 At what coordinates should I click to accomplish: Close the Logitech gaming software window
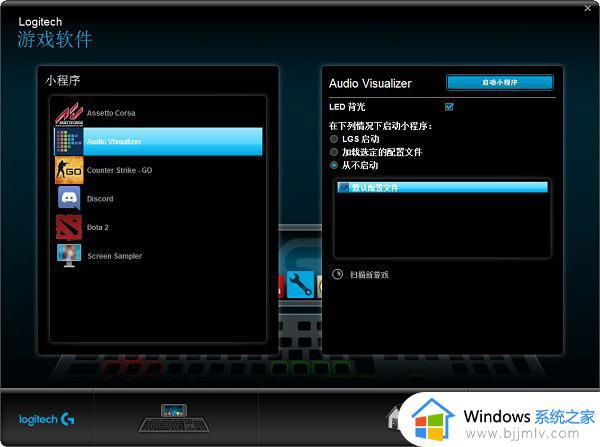(x=588, y=8)
